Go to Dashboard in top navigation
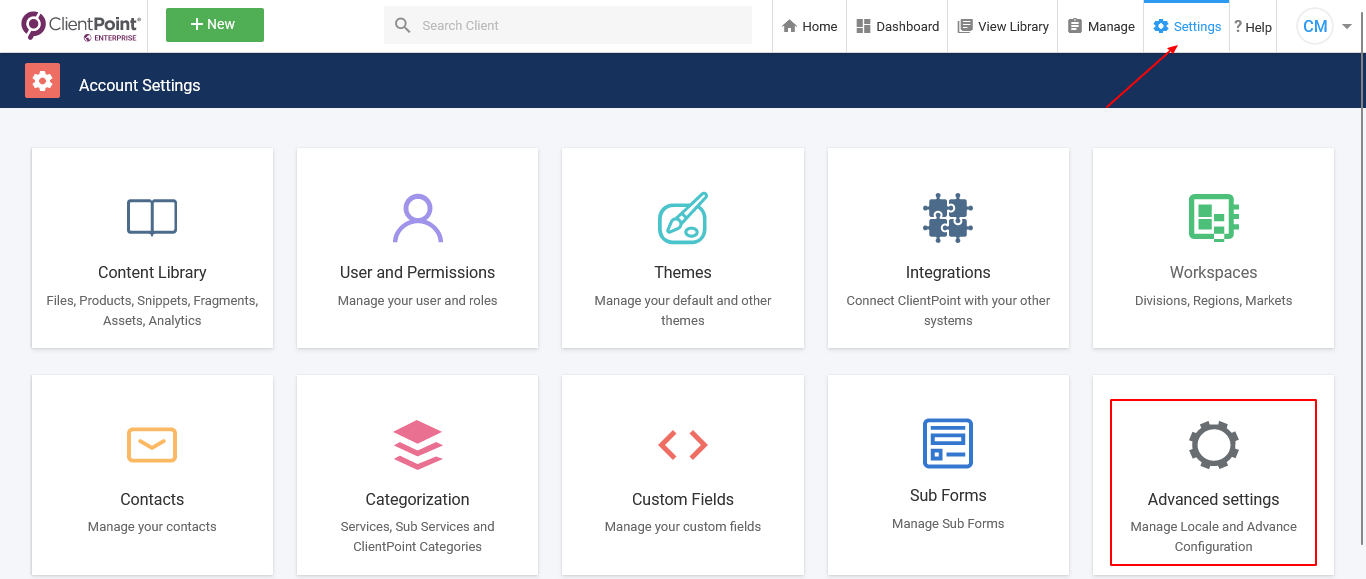Screen dimensions: 1366x579 coord(897,26)
